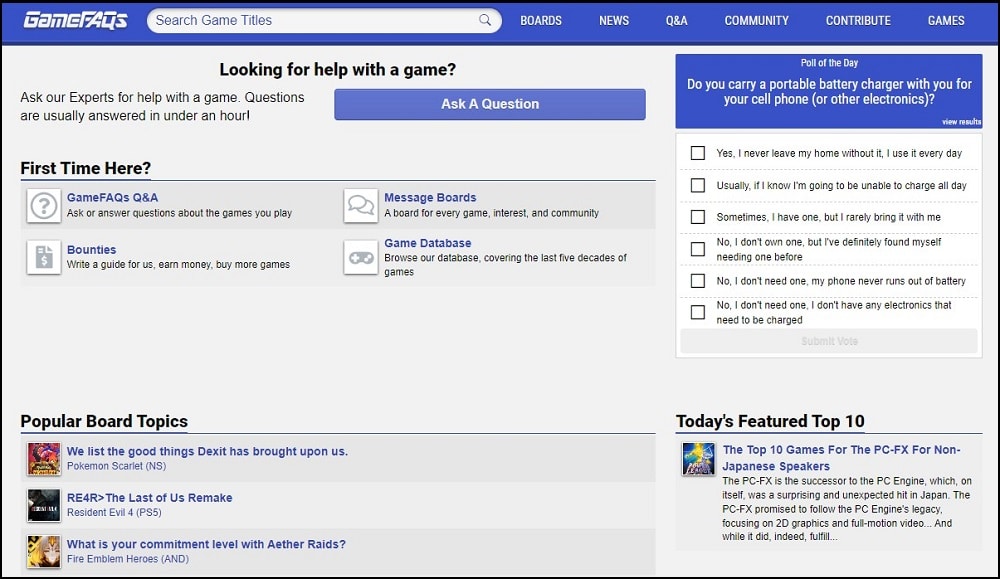This screenshot has height=579, width=1000.
Task: Open the Q&A menu
Action: coord(677,20)
